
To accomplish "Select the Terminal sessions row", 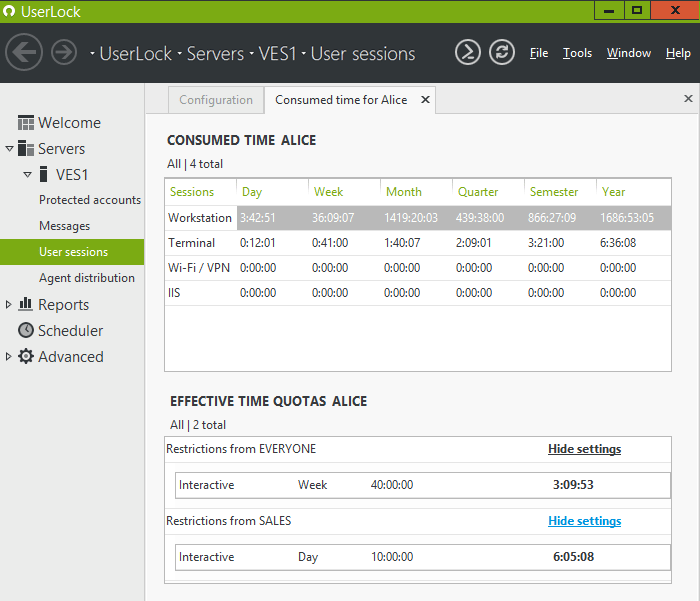I will point(418,243).
